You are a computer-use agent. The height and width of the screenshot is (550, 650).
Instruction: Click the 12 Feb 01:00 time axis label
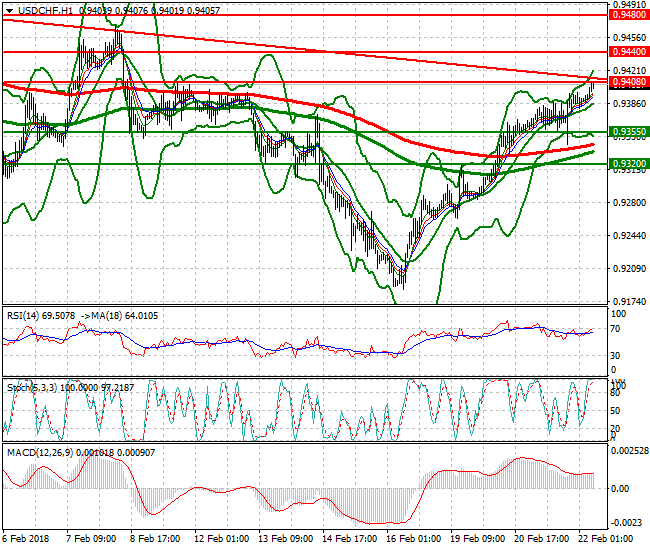pos(221,539)
